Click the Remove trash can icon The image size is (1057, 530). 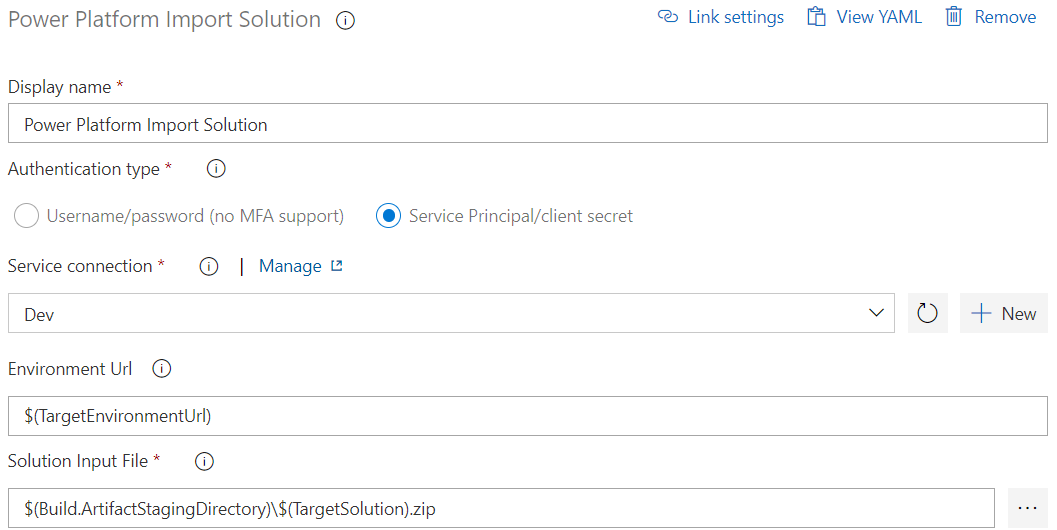point(953,17)
